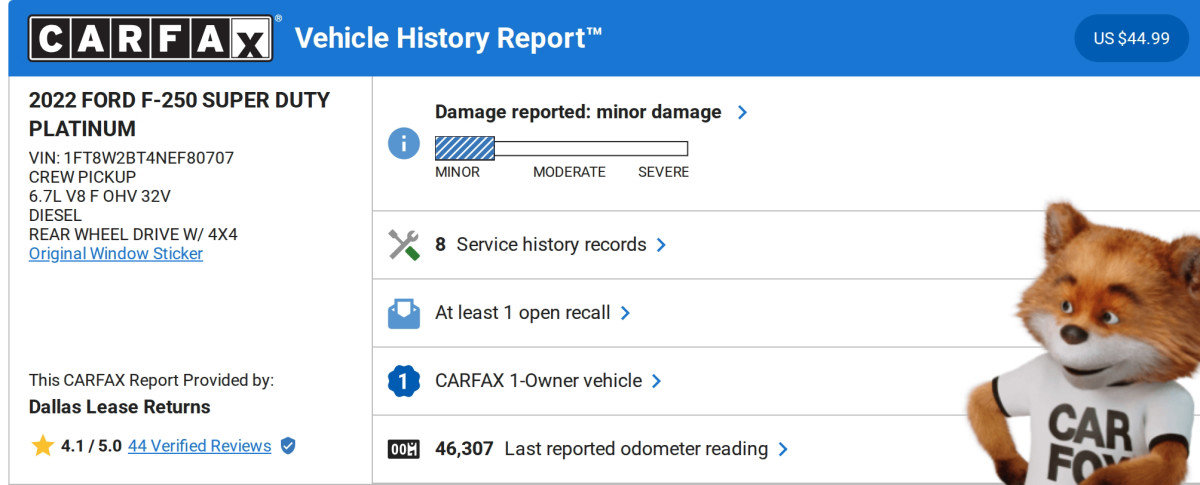The height and width of the screenshot is (485, 1200).
Task: Click the damage severity bar
Action: (x=561, y=148)
